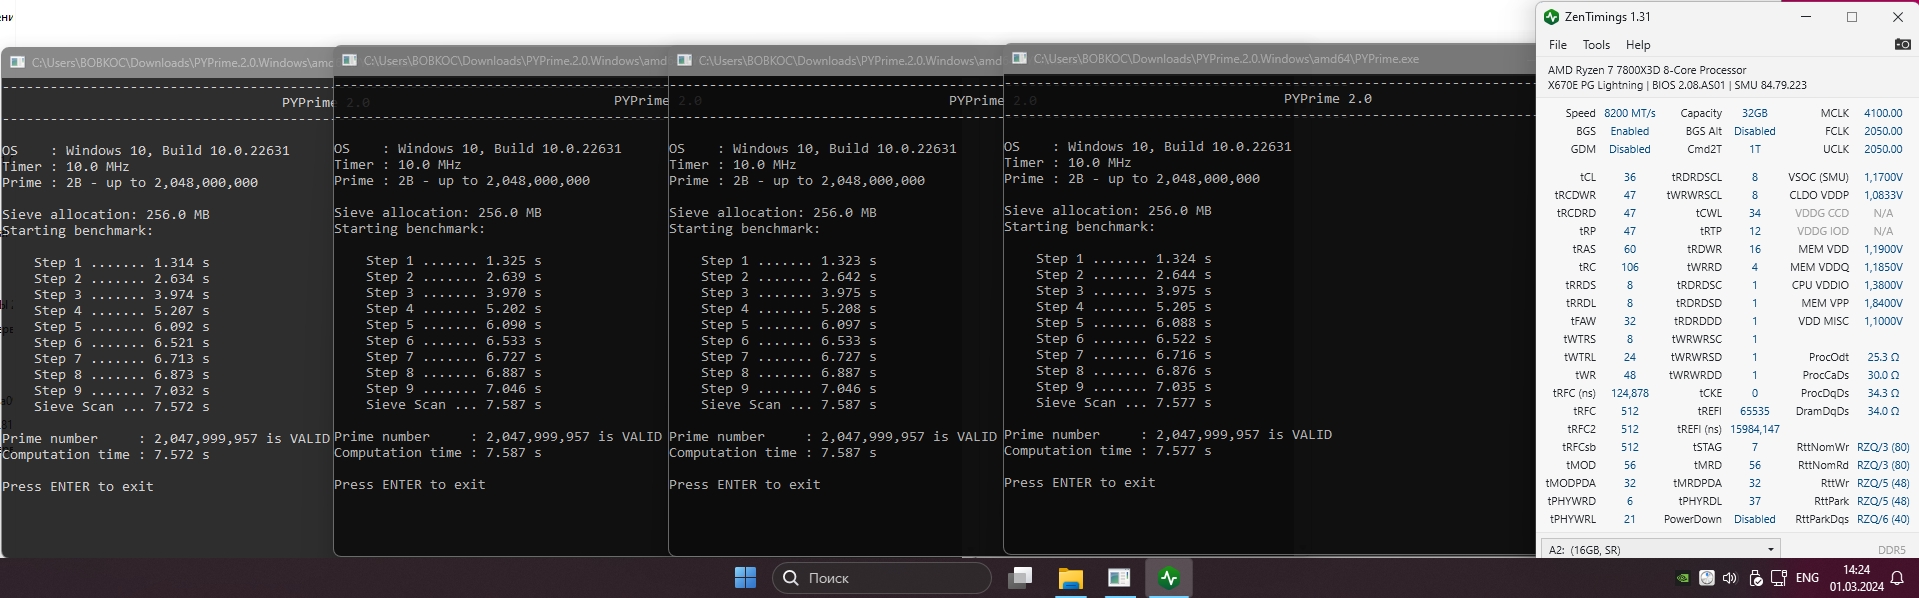Open the pinned PYPrime console taskbar icon

click(x=1119, y=578)
